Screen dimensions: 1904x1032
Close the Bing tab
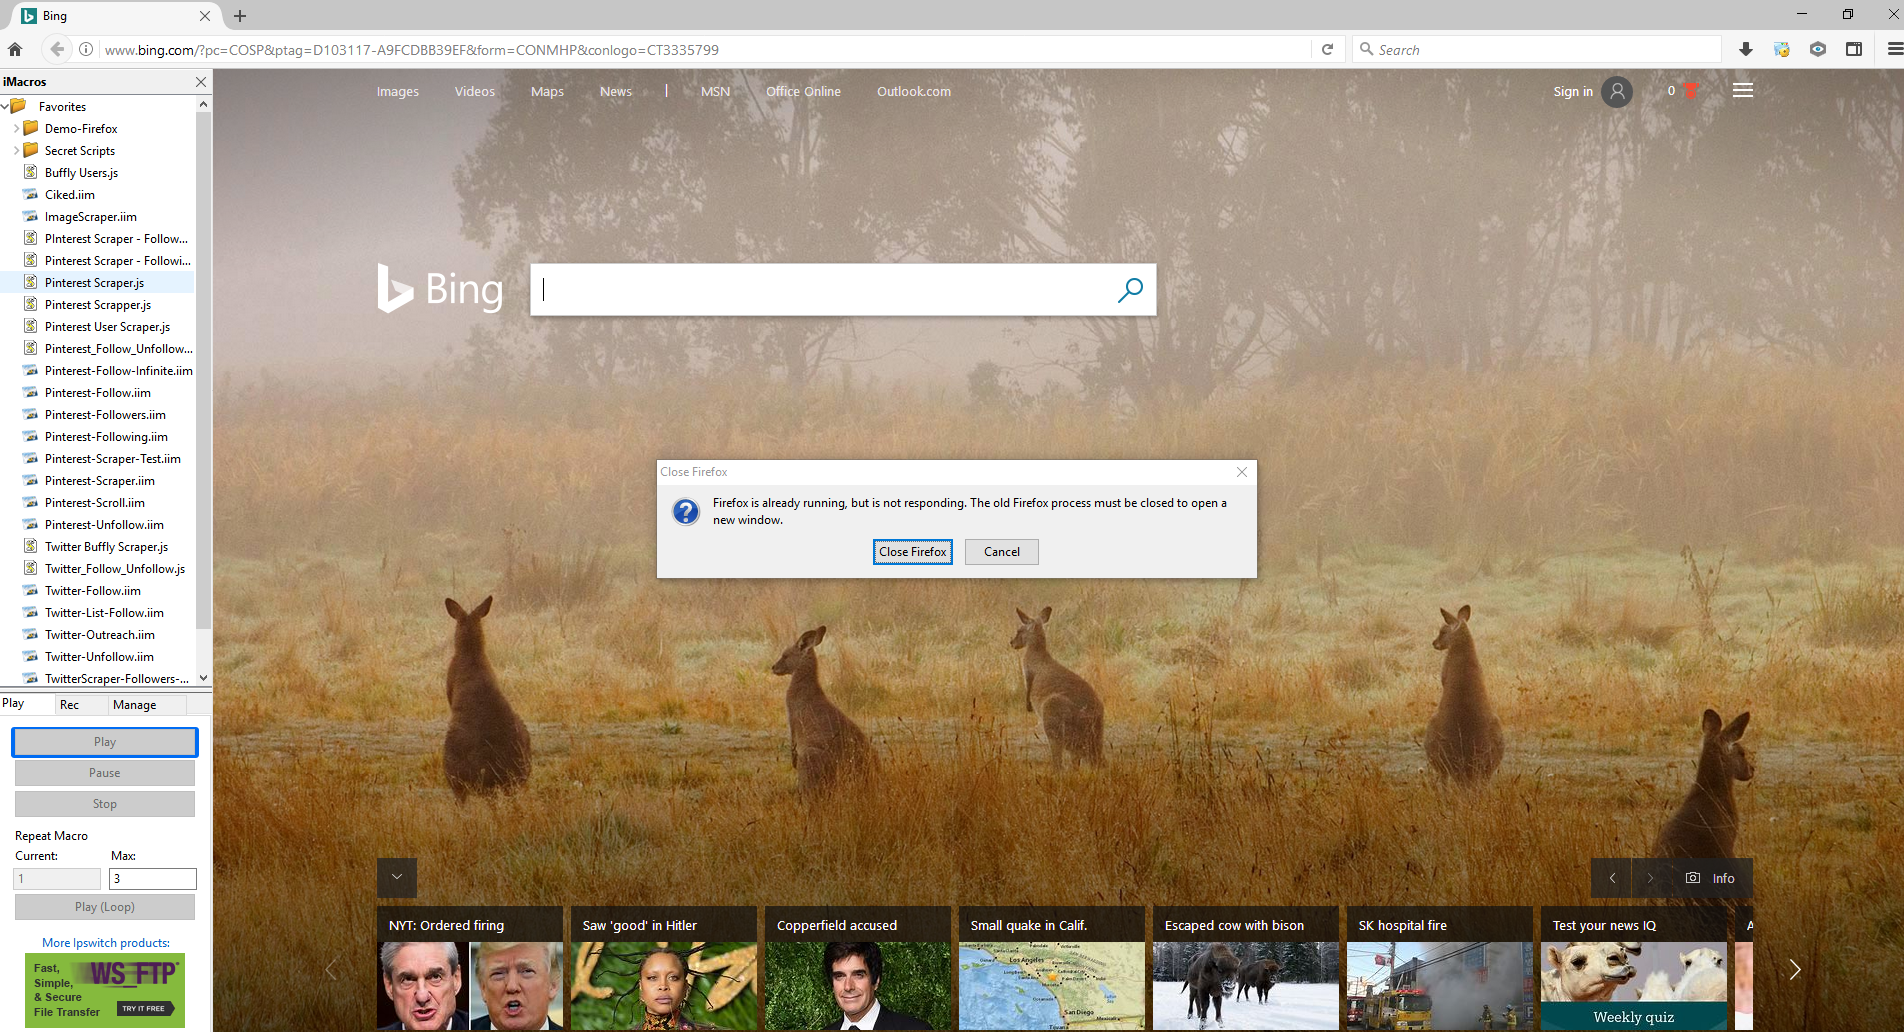coord(205,16)
